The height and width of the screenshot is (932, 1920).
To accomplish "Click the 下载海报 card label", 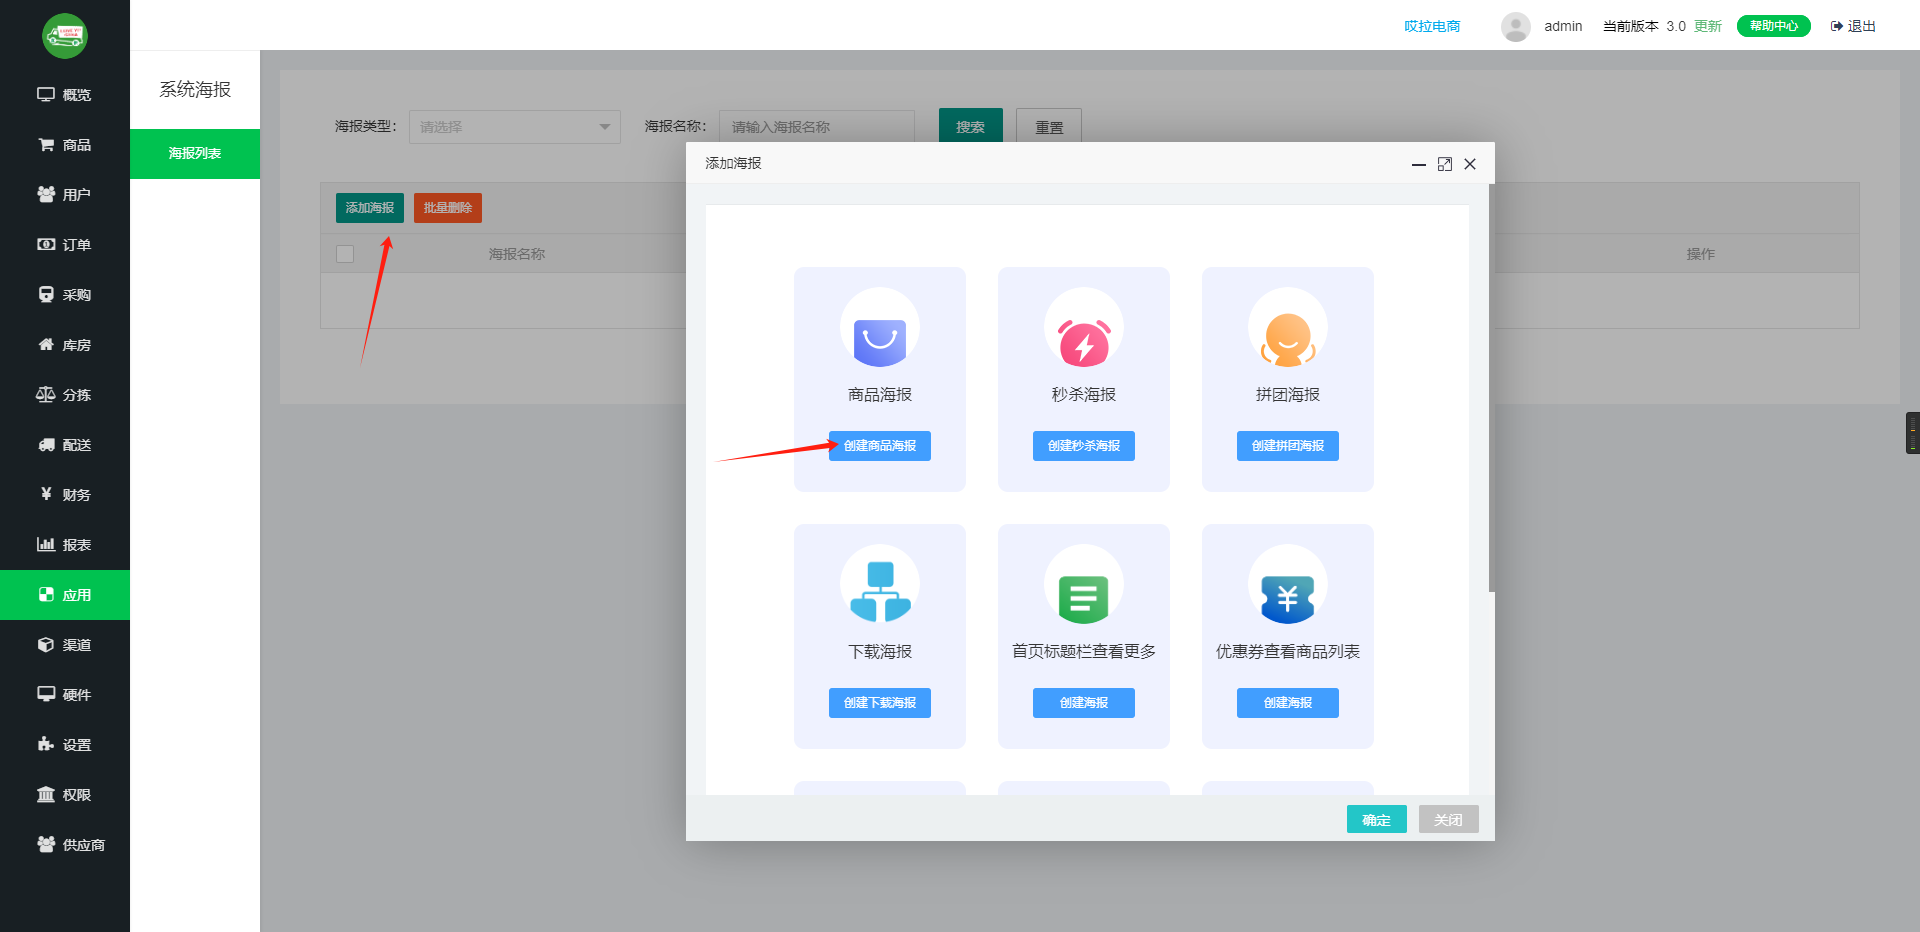I will [x=880, y=652].
